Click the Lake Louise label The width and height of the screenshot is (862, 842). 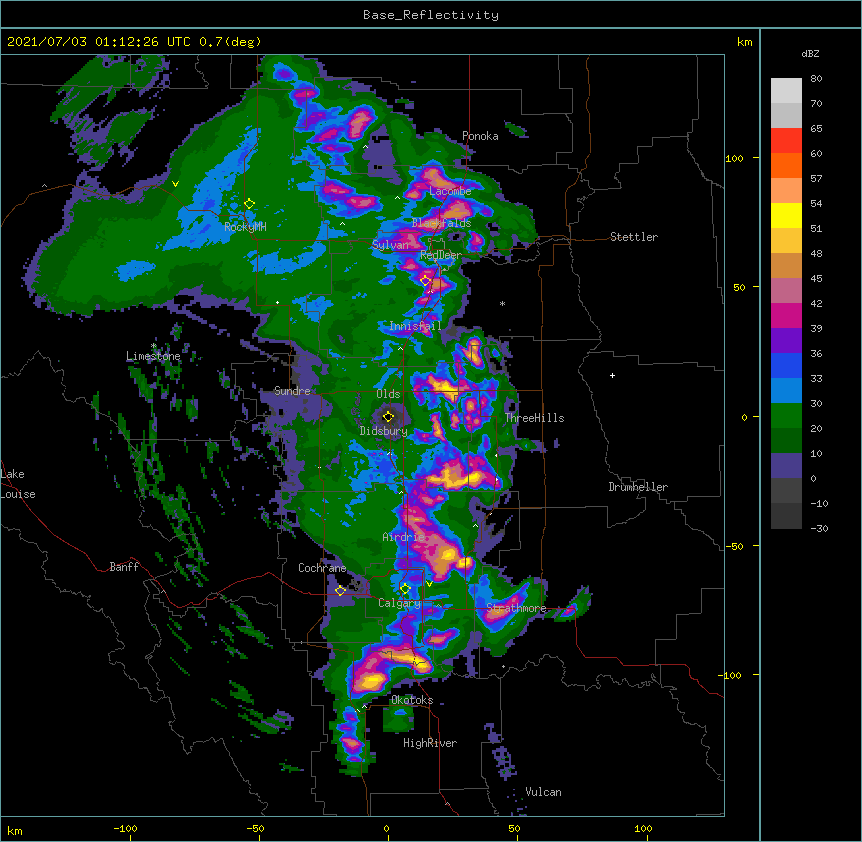[18, 484]
